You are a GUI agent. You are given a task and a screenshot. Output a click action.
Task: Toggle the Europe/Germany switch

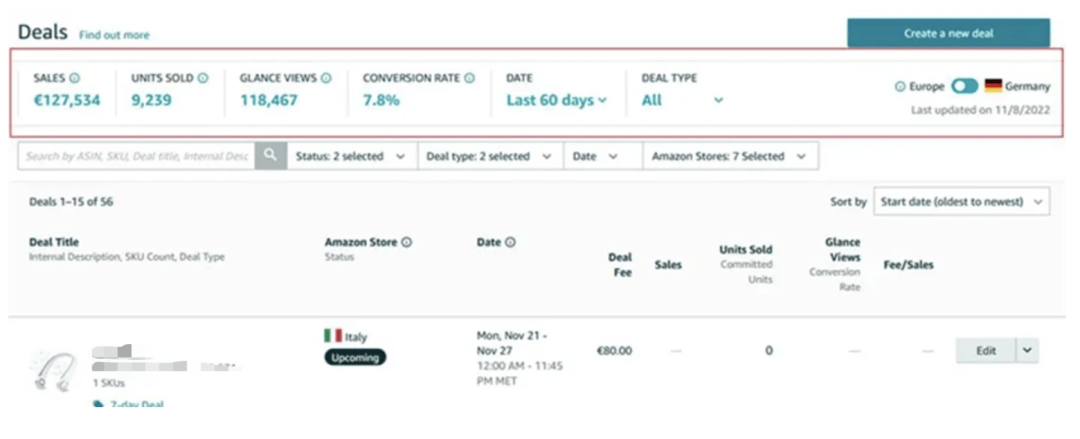[x=965, y=87]
